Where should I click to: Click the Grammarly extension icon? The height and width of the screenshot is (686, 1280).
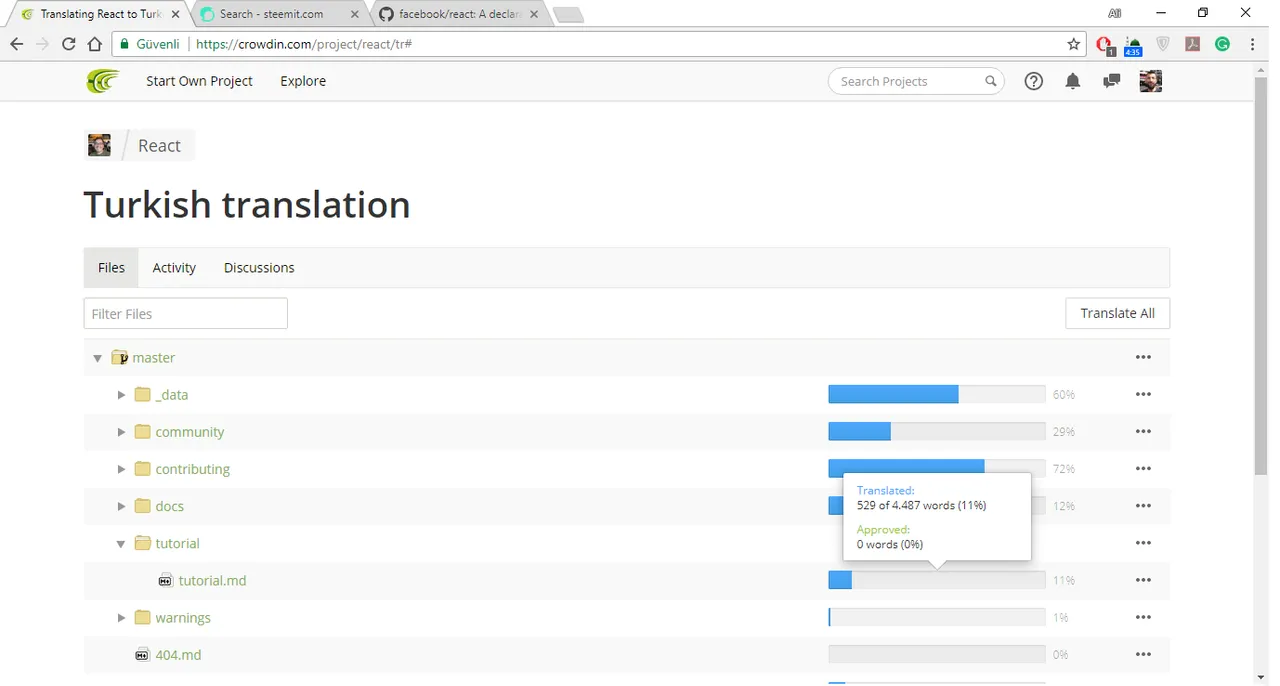point(1222,44)
